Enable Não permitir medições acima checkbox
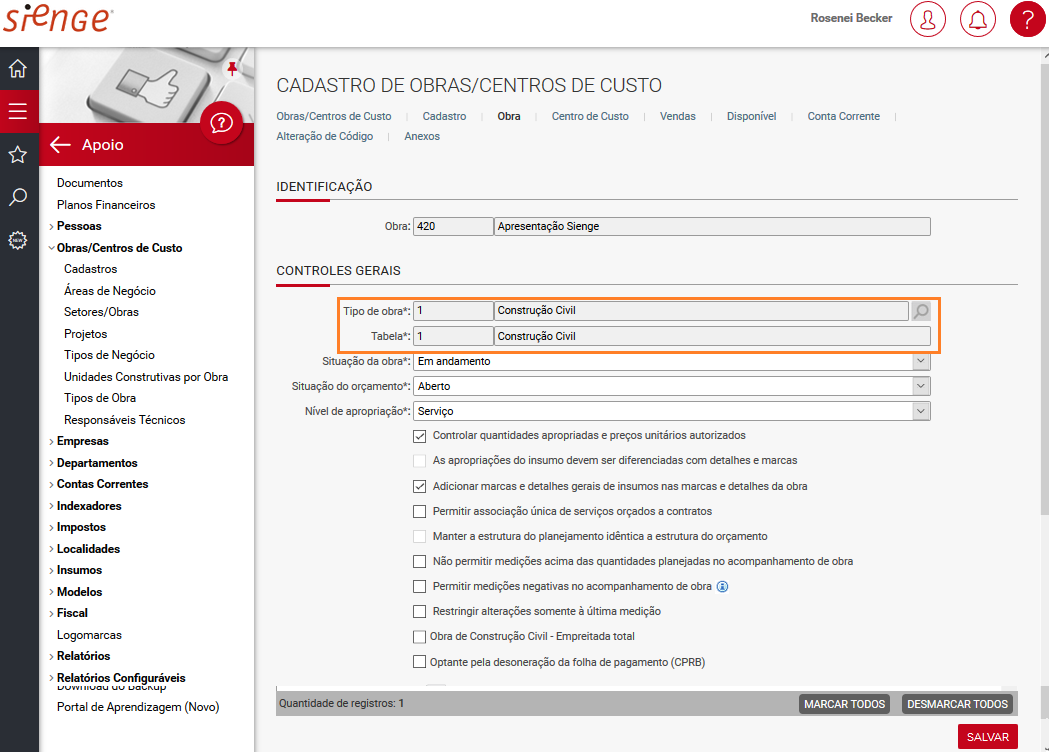 click(x=419, y=562)
